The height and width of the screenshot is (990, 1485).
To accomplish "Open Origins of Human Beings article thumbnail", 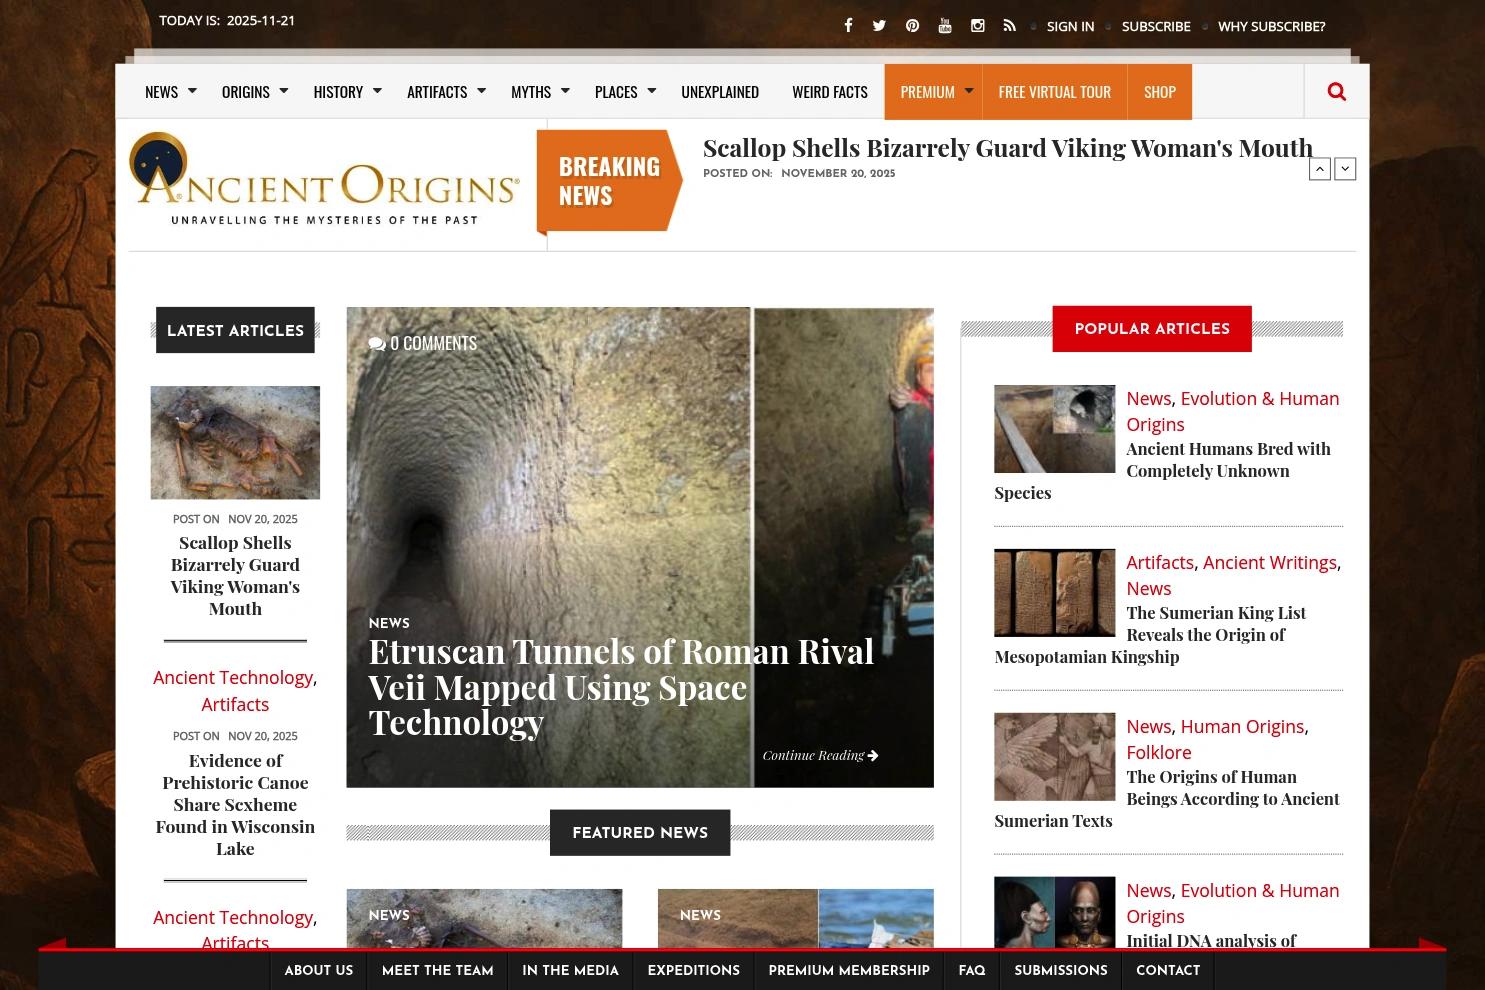I will pyautogui.click(x=1054, y=757).
